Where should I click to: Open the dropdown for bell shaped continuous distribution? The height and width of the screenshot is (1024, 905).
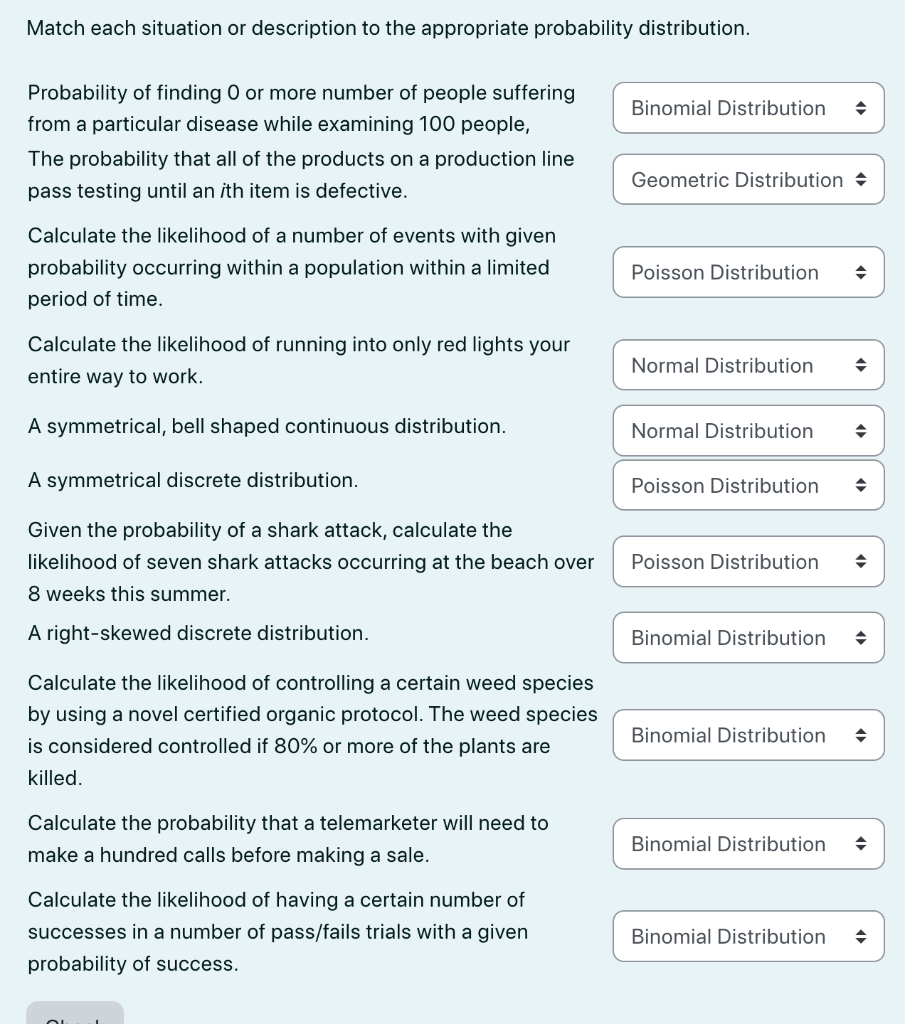[x=748, y=430]
